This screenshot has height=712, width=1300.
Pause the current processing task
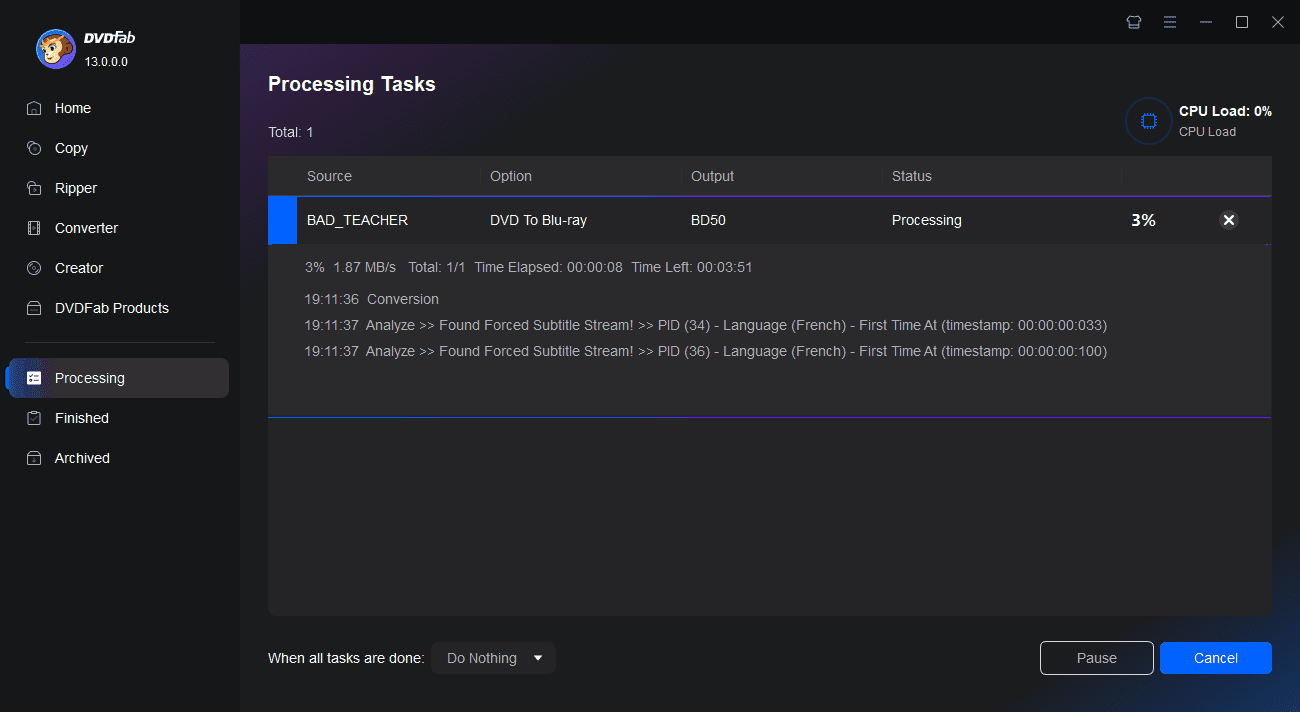(x=1096, y=658)
